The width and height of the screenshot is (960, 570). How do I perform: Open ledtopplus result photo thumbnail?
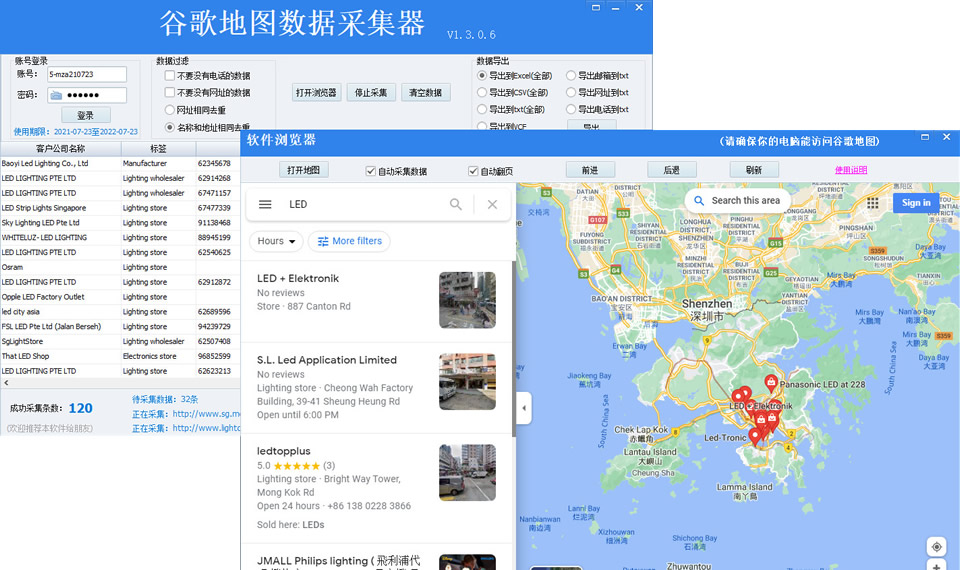(x=467, y=473)
